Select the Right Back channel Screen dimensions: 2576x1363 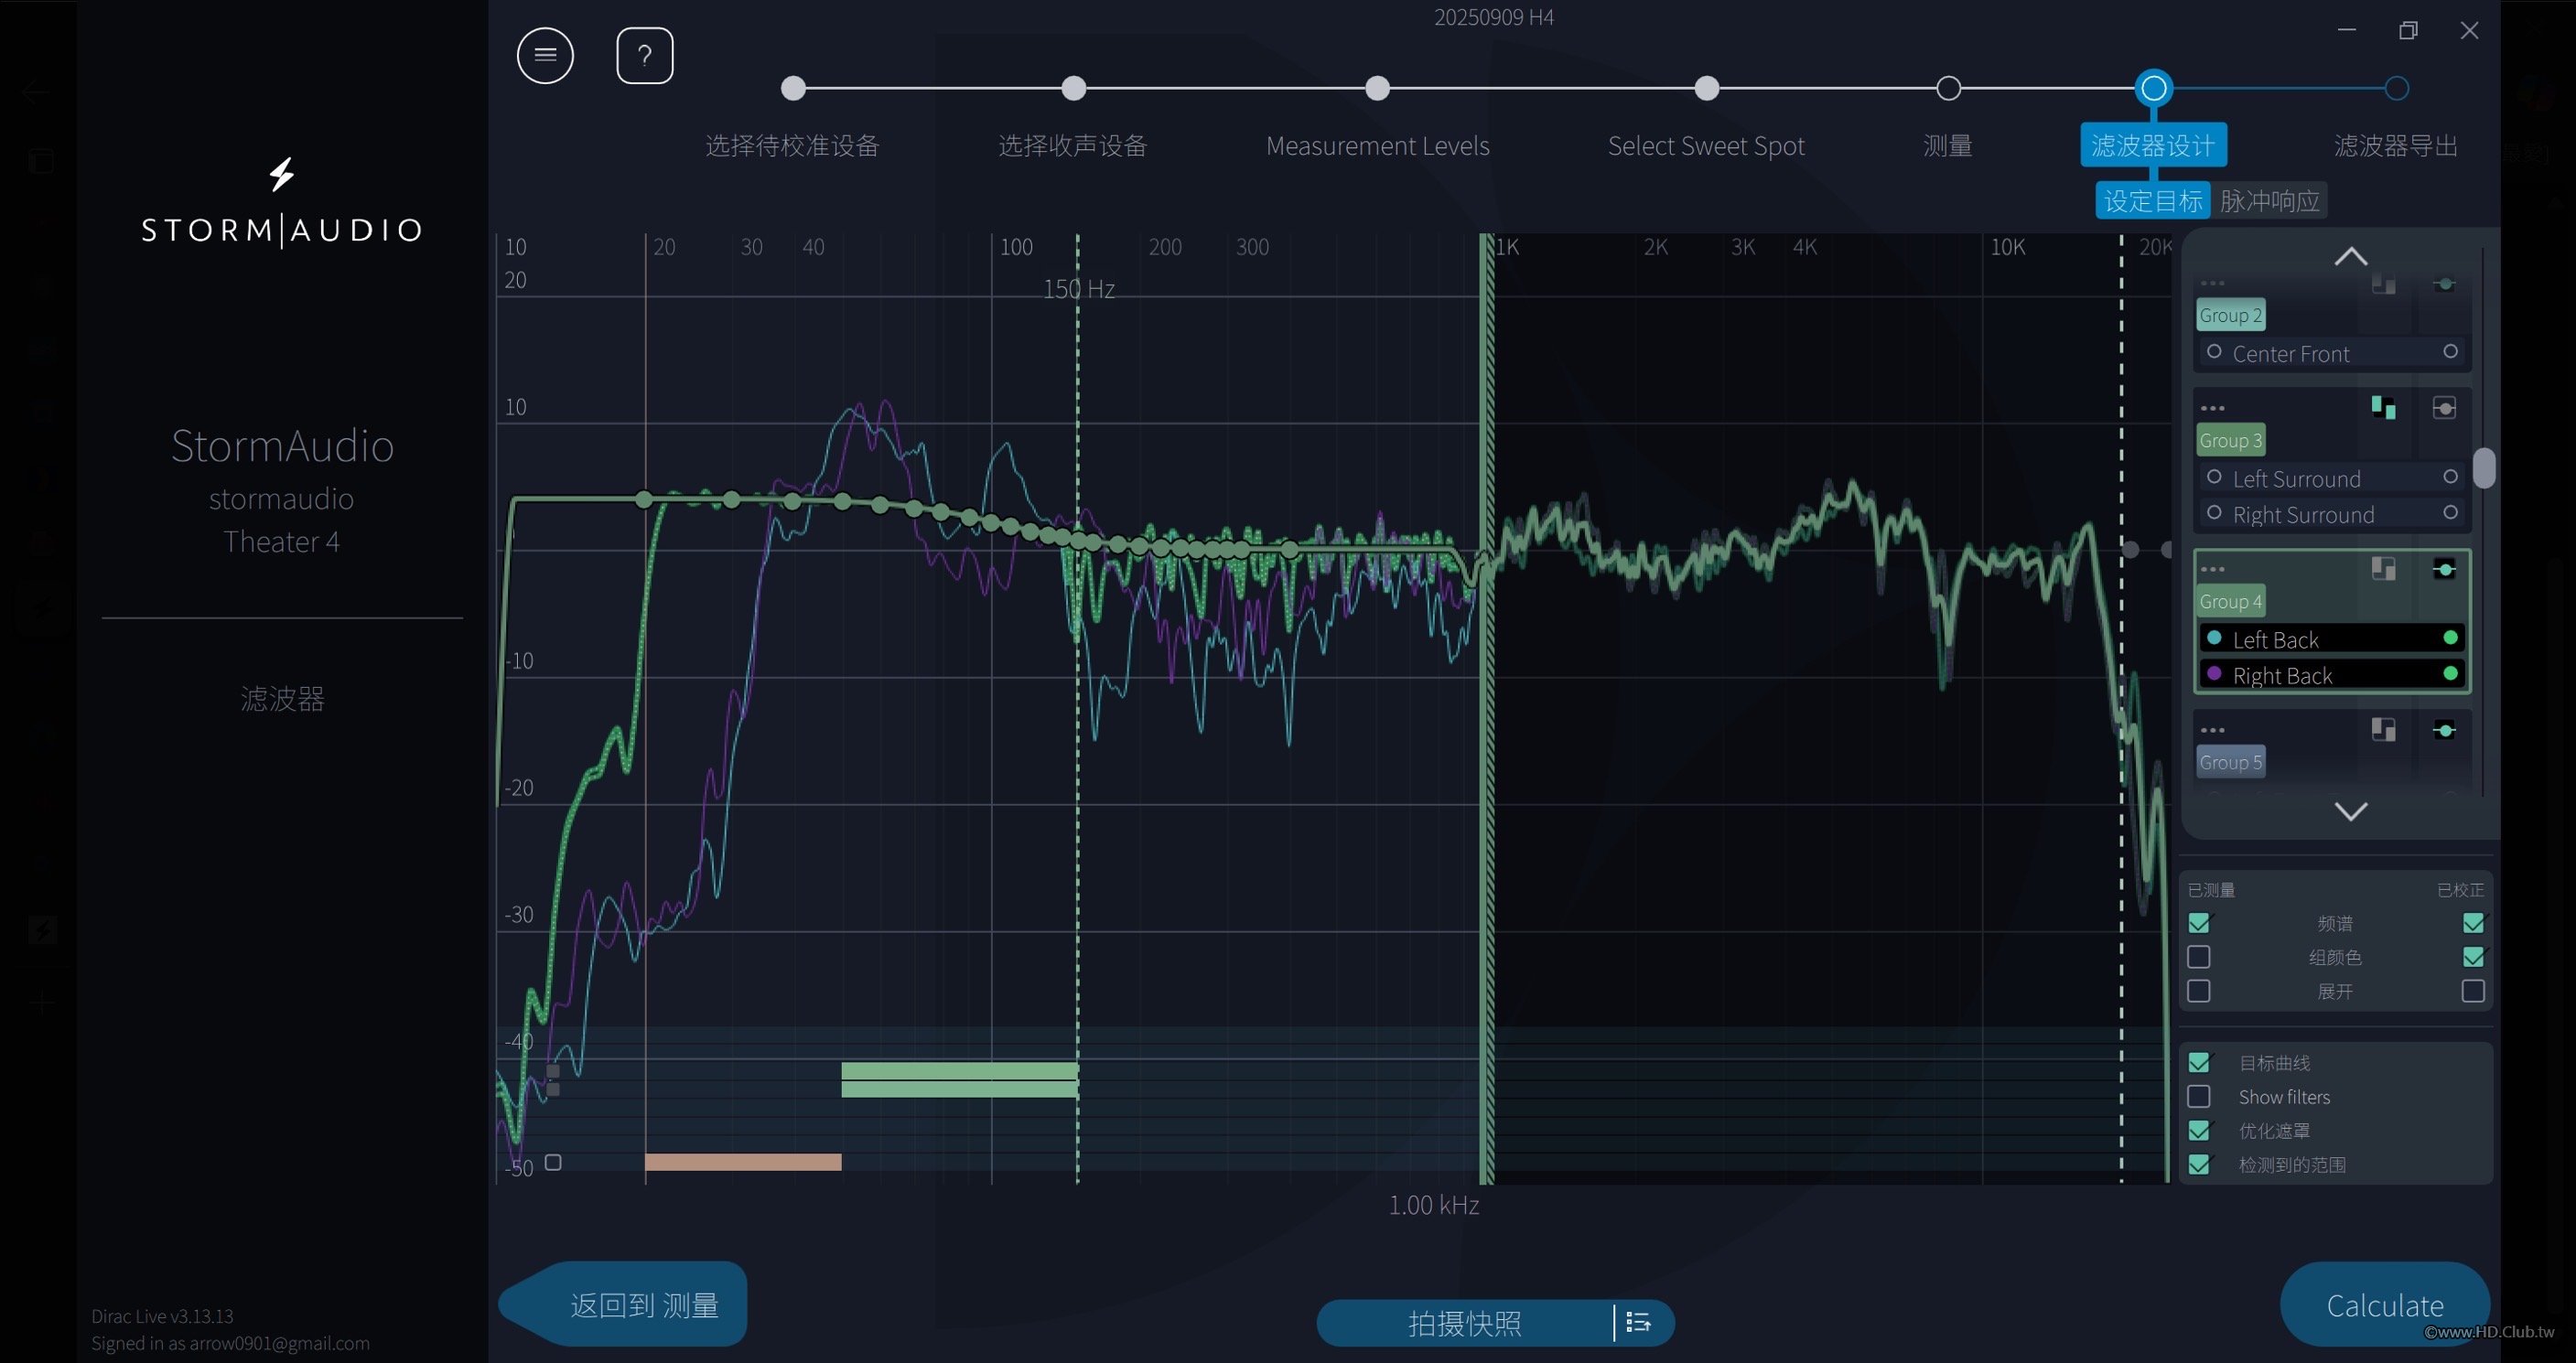2332,675
